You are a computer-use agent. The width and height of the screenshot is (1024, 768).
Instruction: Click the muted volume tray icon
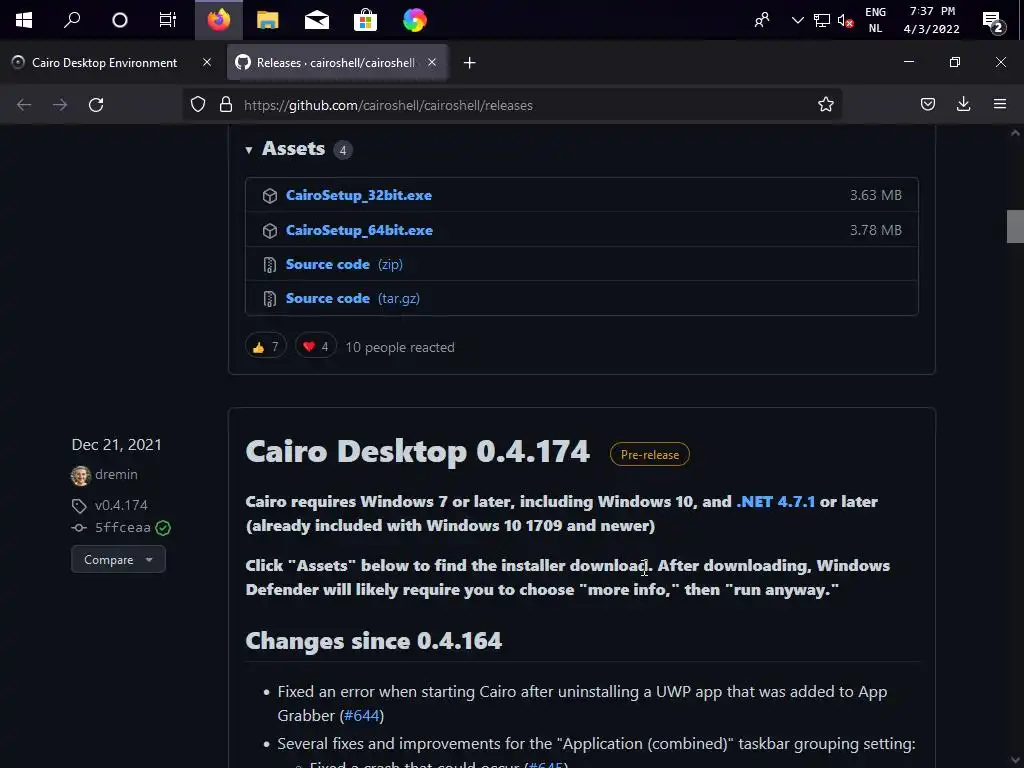846,20
